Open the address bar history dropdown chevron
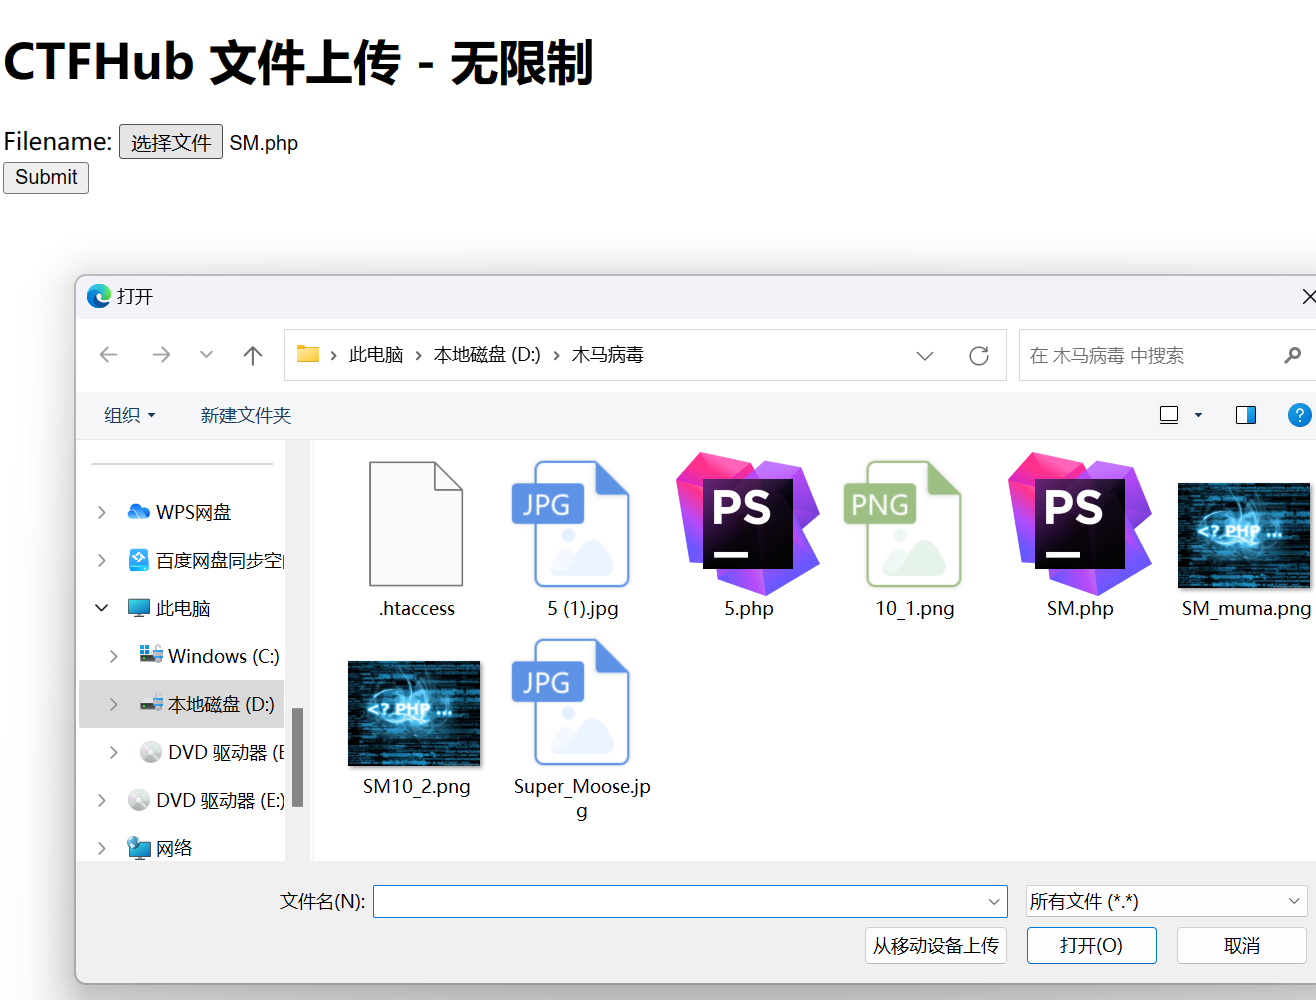Screen dimensions: 1316x1000 [x=924, y=355]
